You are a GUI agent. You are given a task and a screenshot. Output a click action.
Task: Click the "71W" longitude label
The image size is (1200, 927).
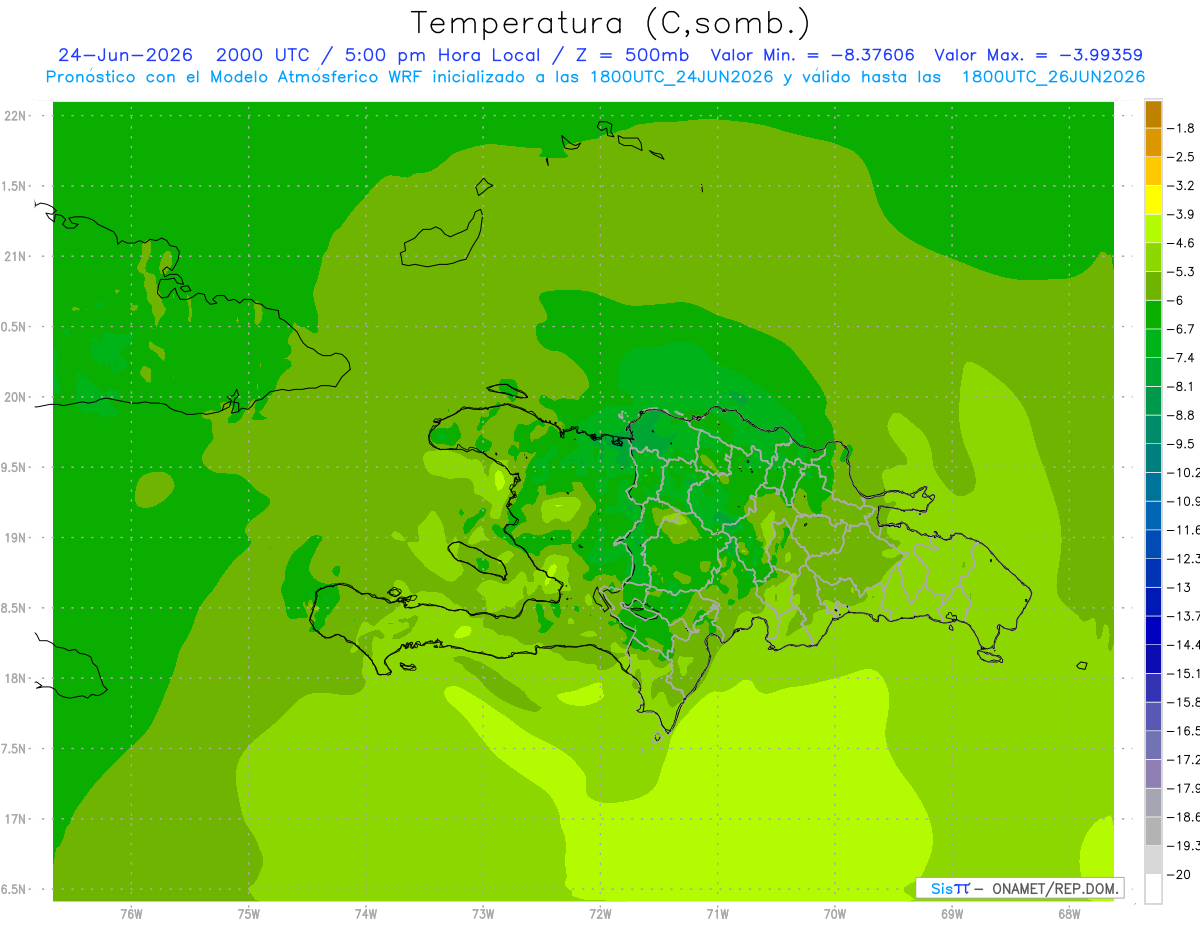coord(717,914)
